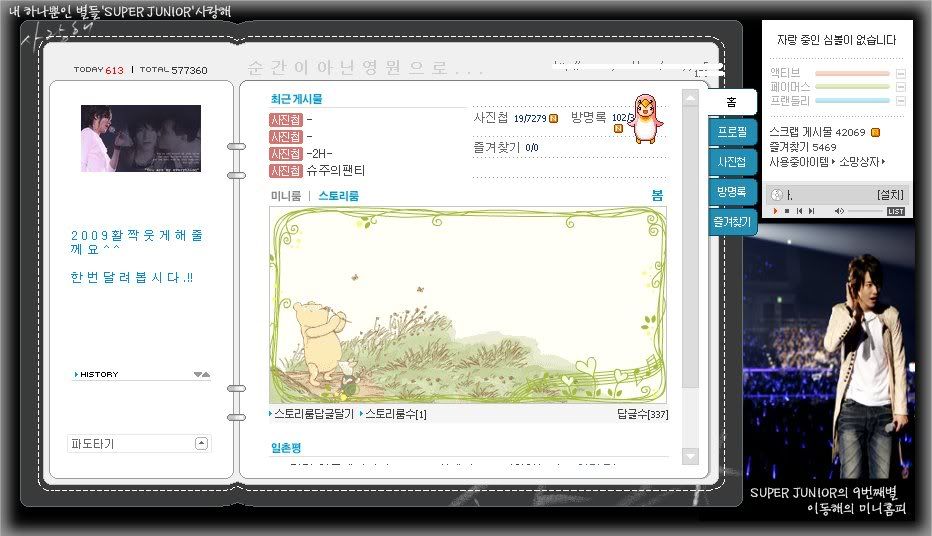932x536 pixels.
Task: Open the 방명록 counter link
Action: coord(601,117)
